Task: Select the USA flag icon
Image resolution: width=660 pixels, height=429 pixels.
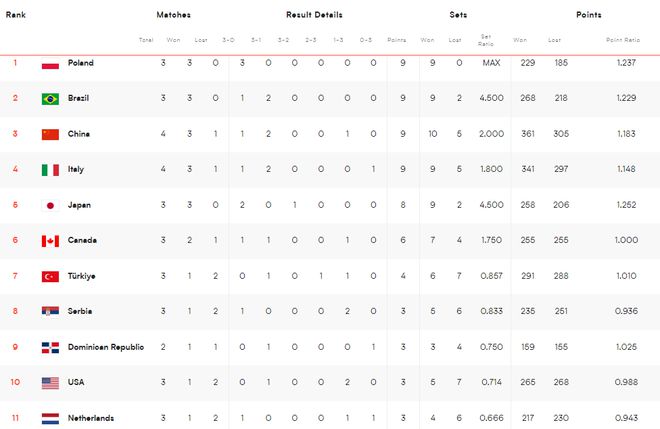Action: click(51, 383)
